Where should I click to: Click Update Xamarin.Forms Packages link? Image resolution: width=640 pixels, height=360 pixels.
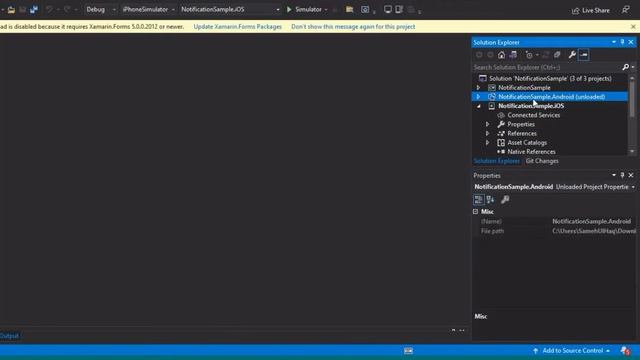coord(238,27)
